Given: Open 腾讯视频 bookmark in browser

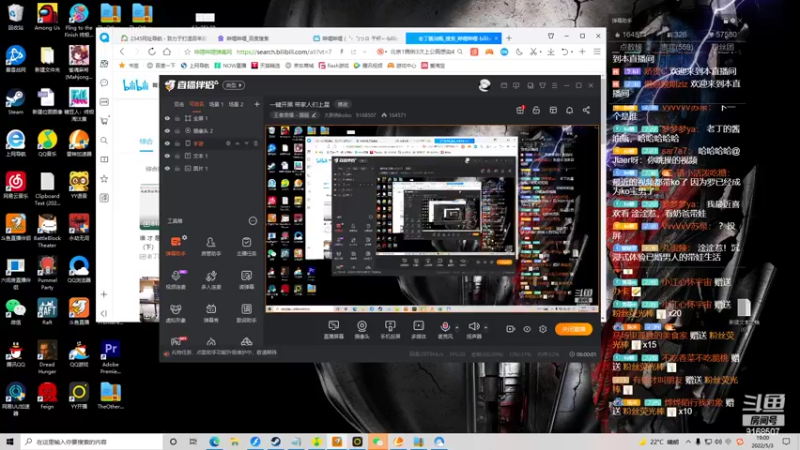Looking at the screenshot, I should pyautogui.click(x=368, y=66).
